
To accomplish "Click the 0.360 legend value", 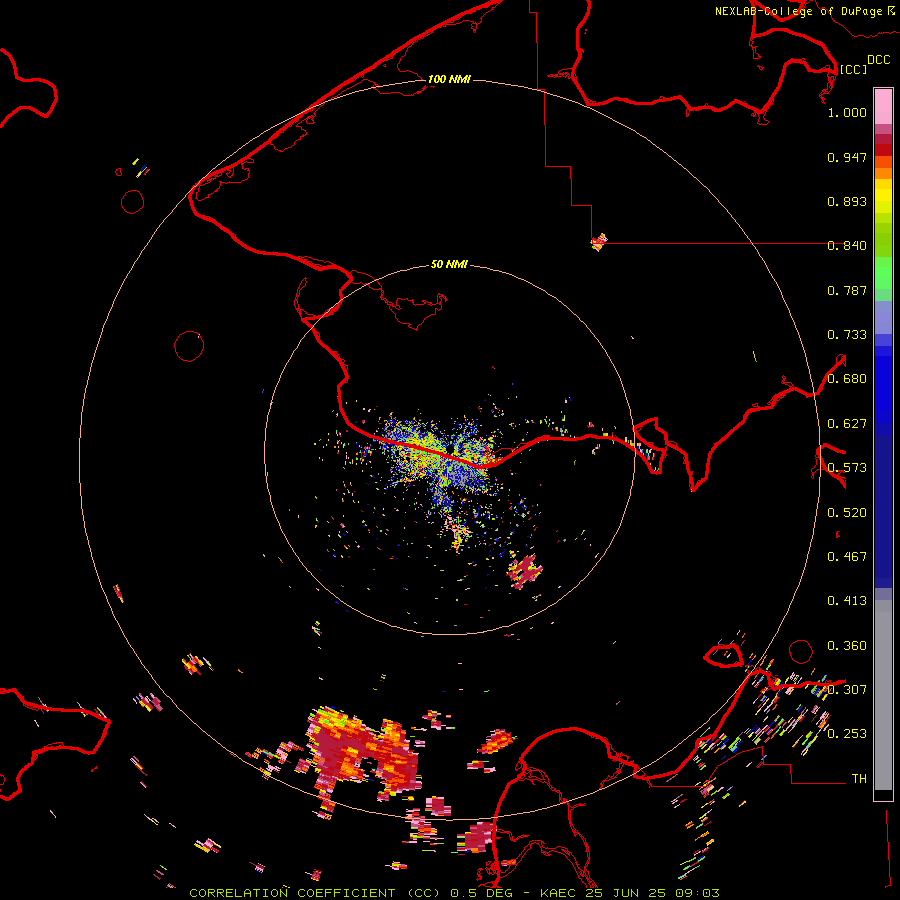I will [x=847, y=646].
